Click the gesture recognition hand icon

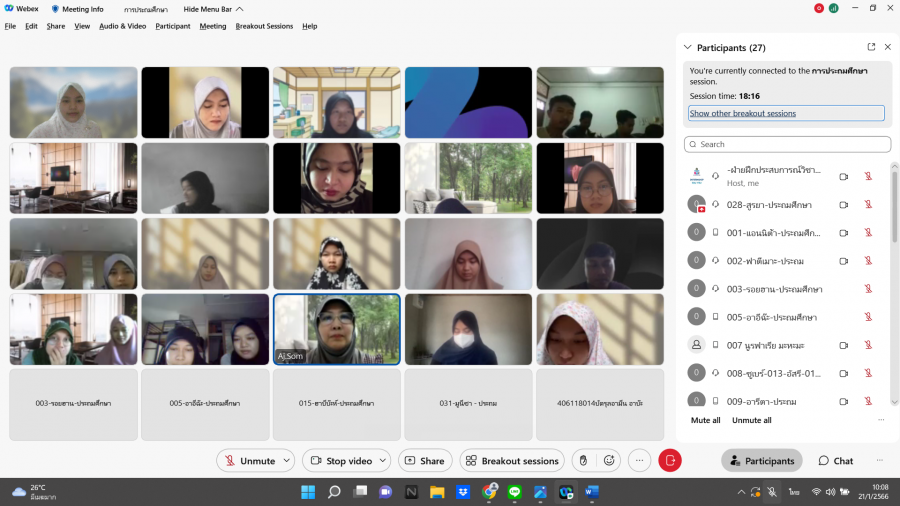click(583, 461)
